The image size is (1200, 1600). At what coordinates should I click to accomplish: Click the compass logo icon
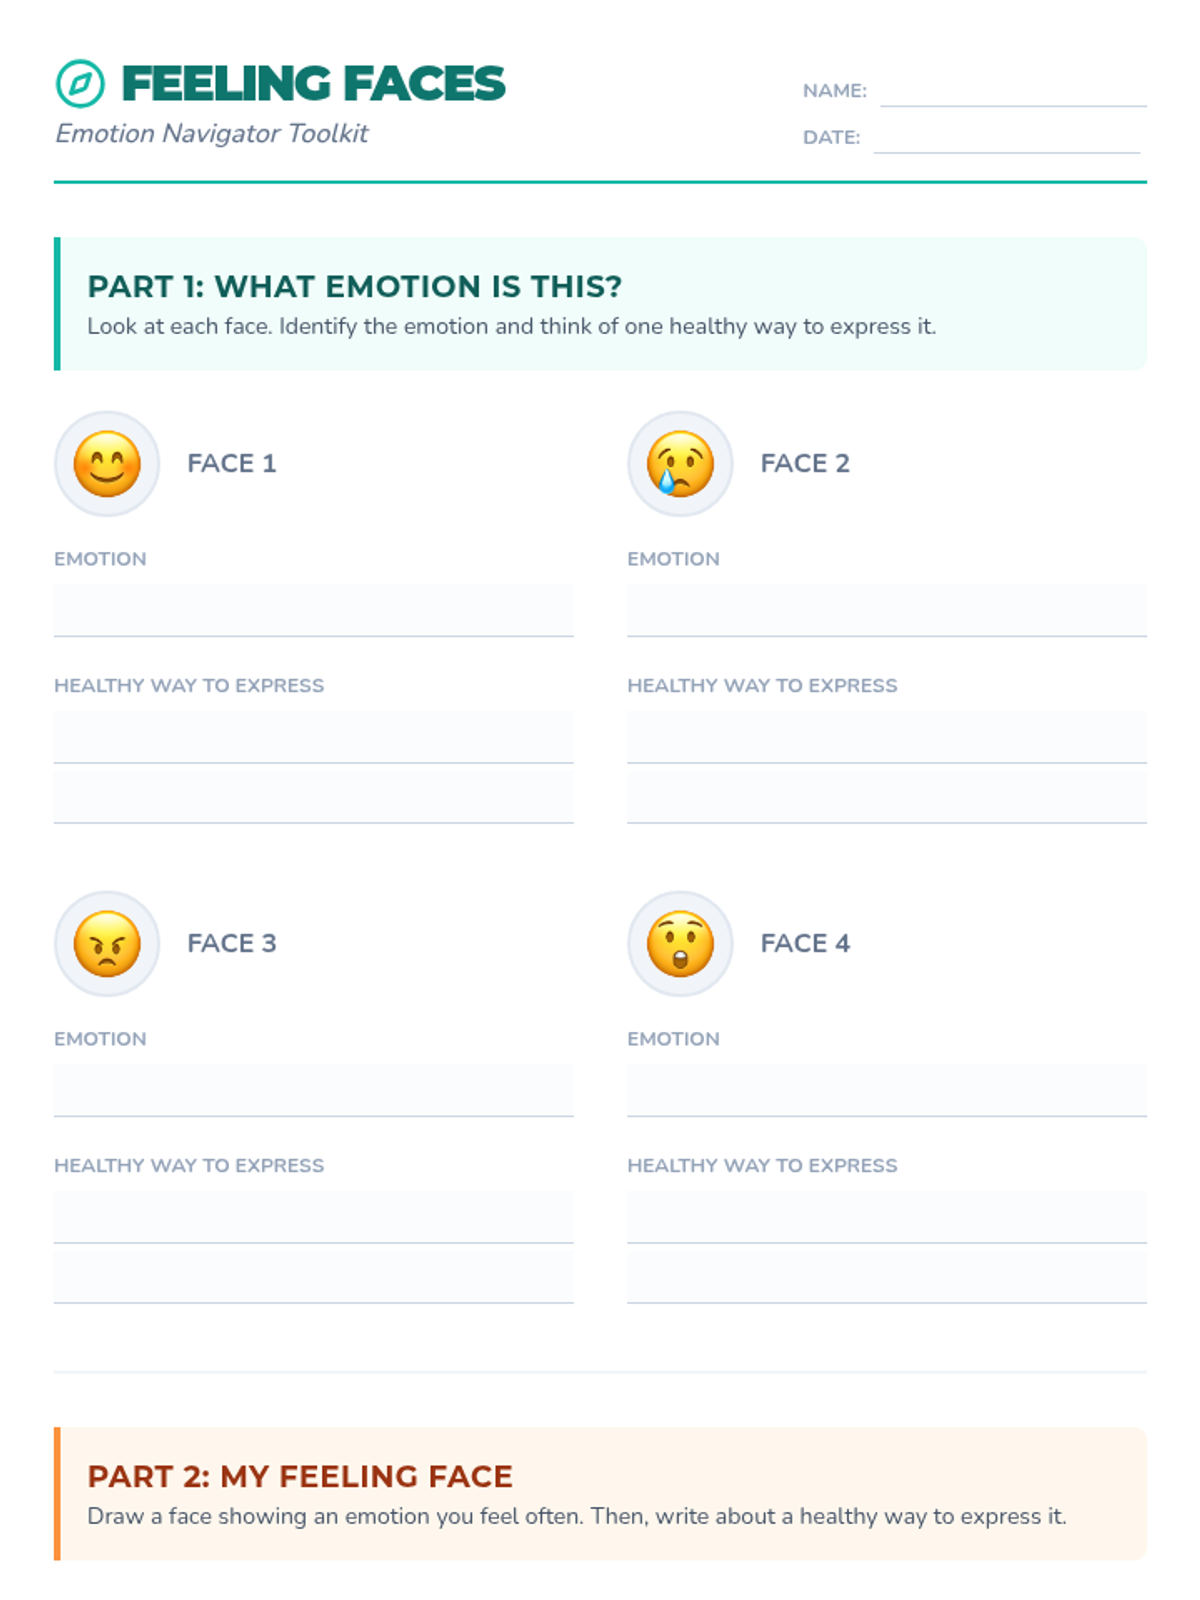(80, 84)
